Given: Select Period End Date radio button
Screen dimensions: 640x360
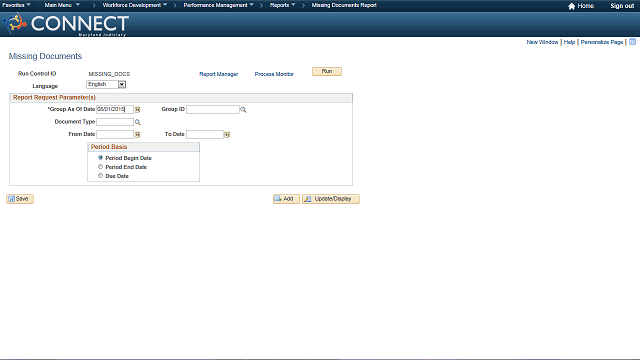Looking at the screenshot, I should (x=100, y=167).
